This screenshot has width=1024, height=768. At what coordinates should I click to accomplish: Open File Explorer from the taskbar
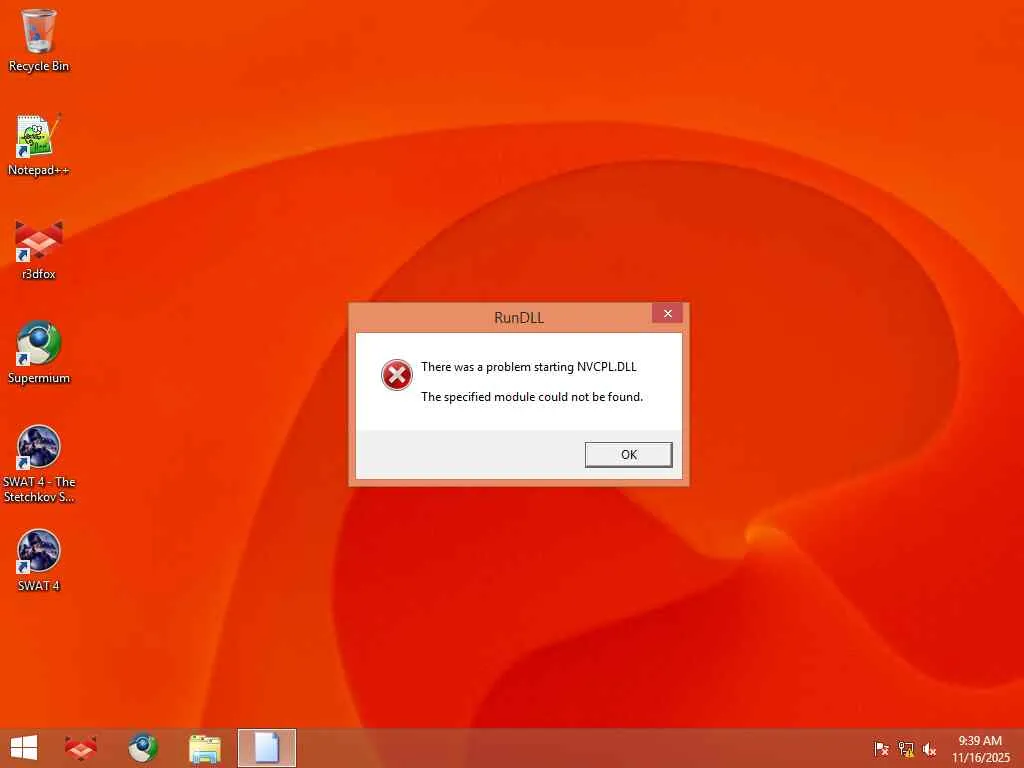click(204, 748)
